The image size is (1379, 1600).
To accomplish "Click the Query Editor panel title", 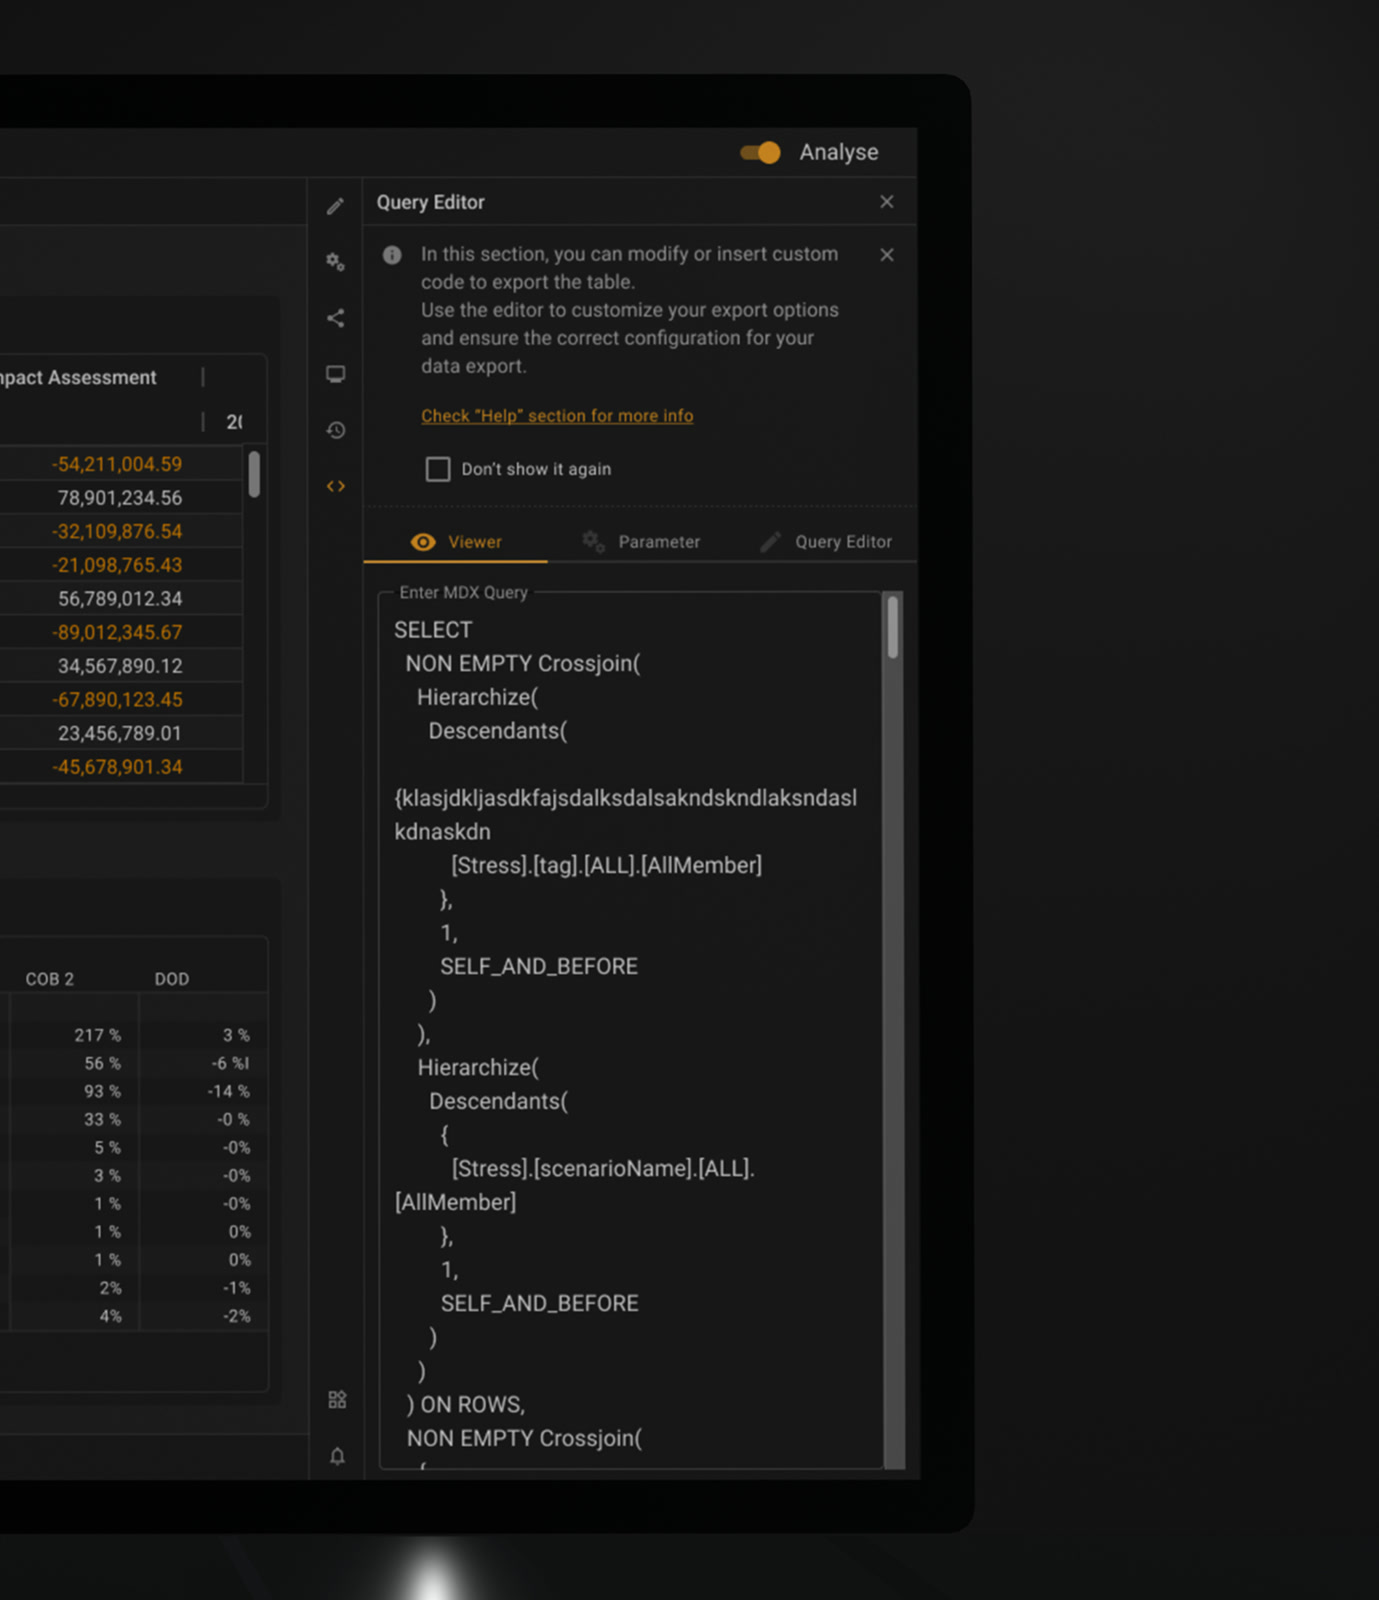I will tap(431, 202).
